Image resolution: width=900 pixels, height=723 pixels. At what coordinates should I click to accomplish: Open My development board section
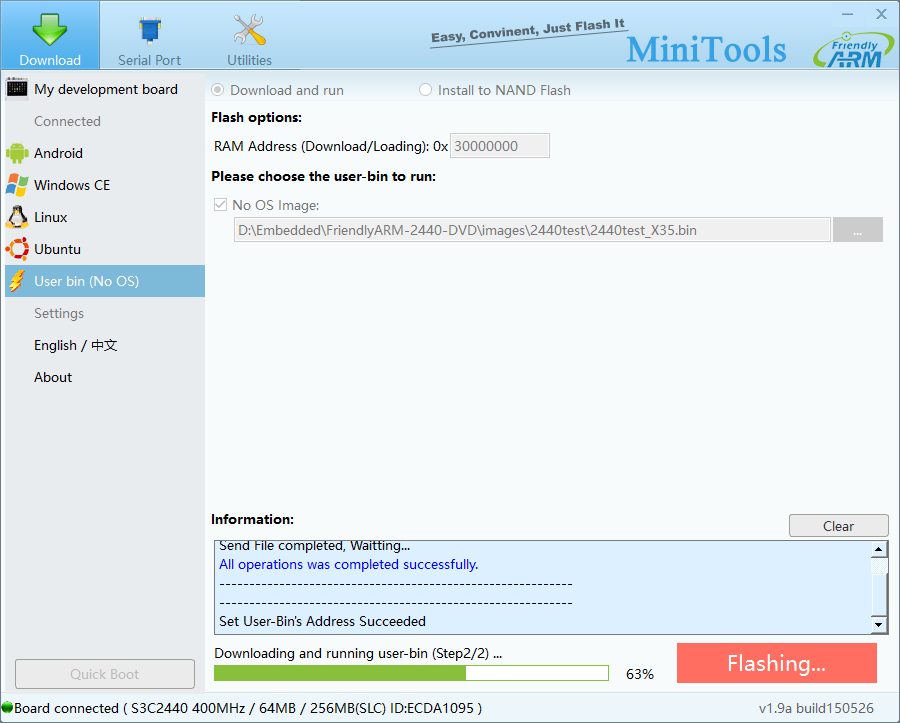(x=106, y=89)
